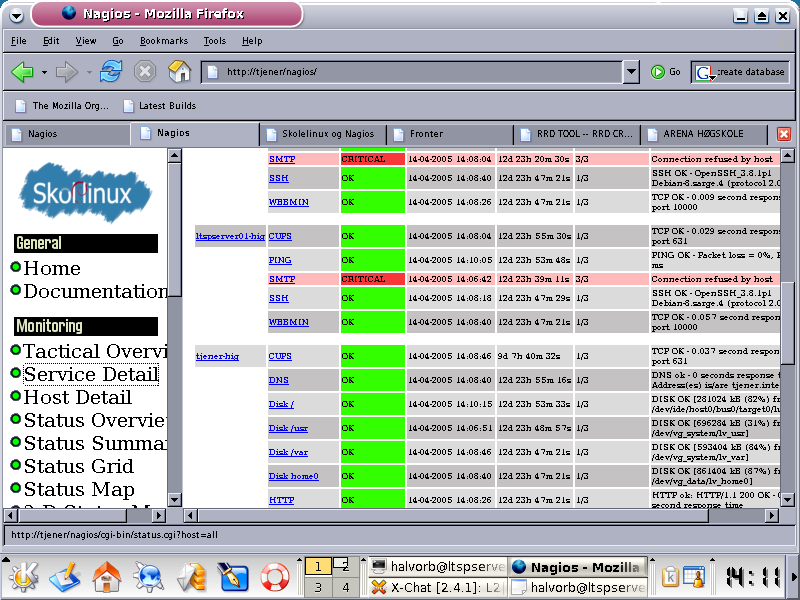Viewport: 800px width, 600px height.
Task: Switch to the Fronter tab
Action: (451, 134)
